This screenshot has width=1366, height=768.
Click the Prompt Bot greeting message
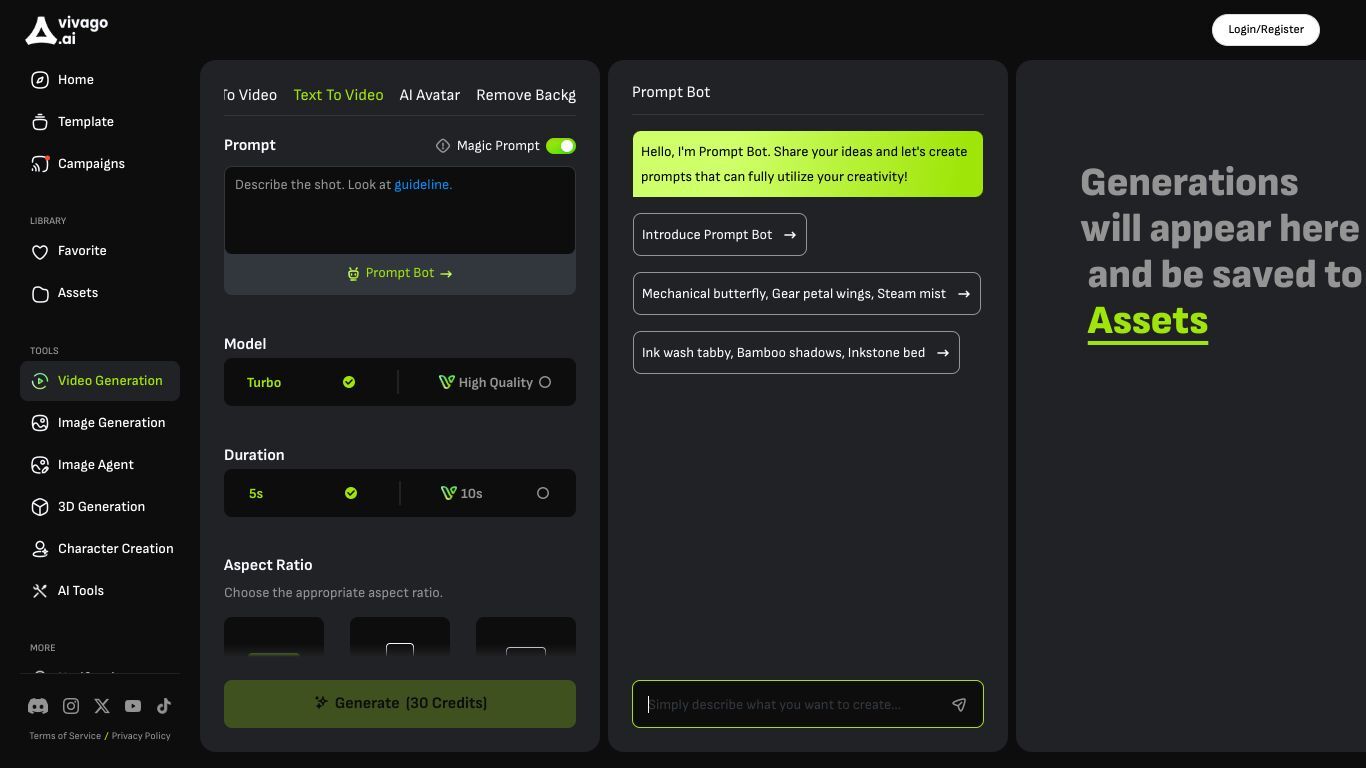coord(808,164)
